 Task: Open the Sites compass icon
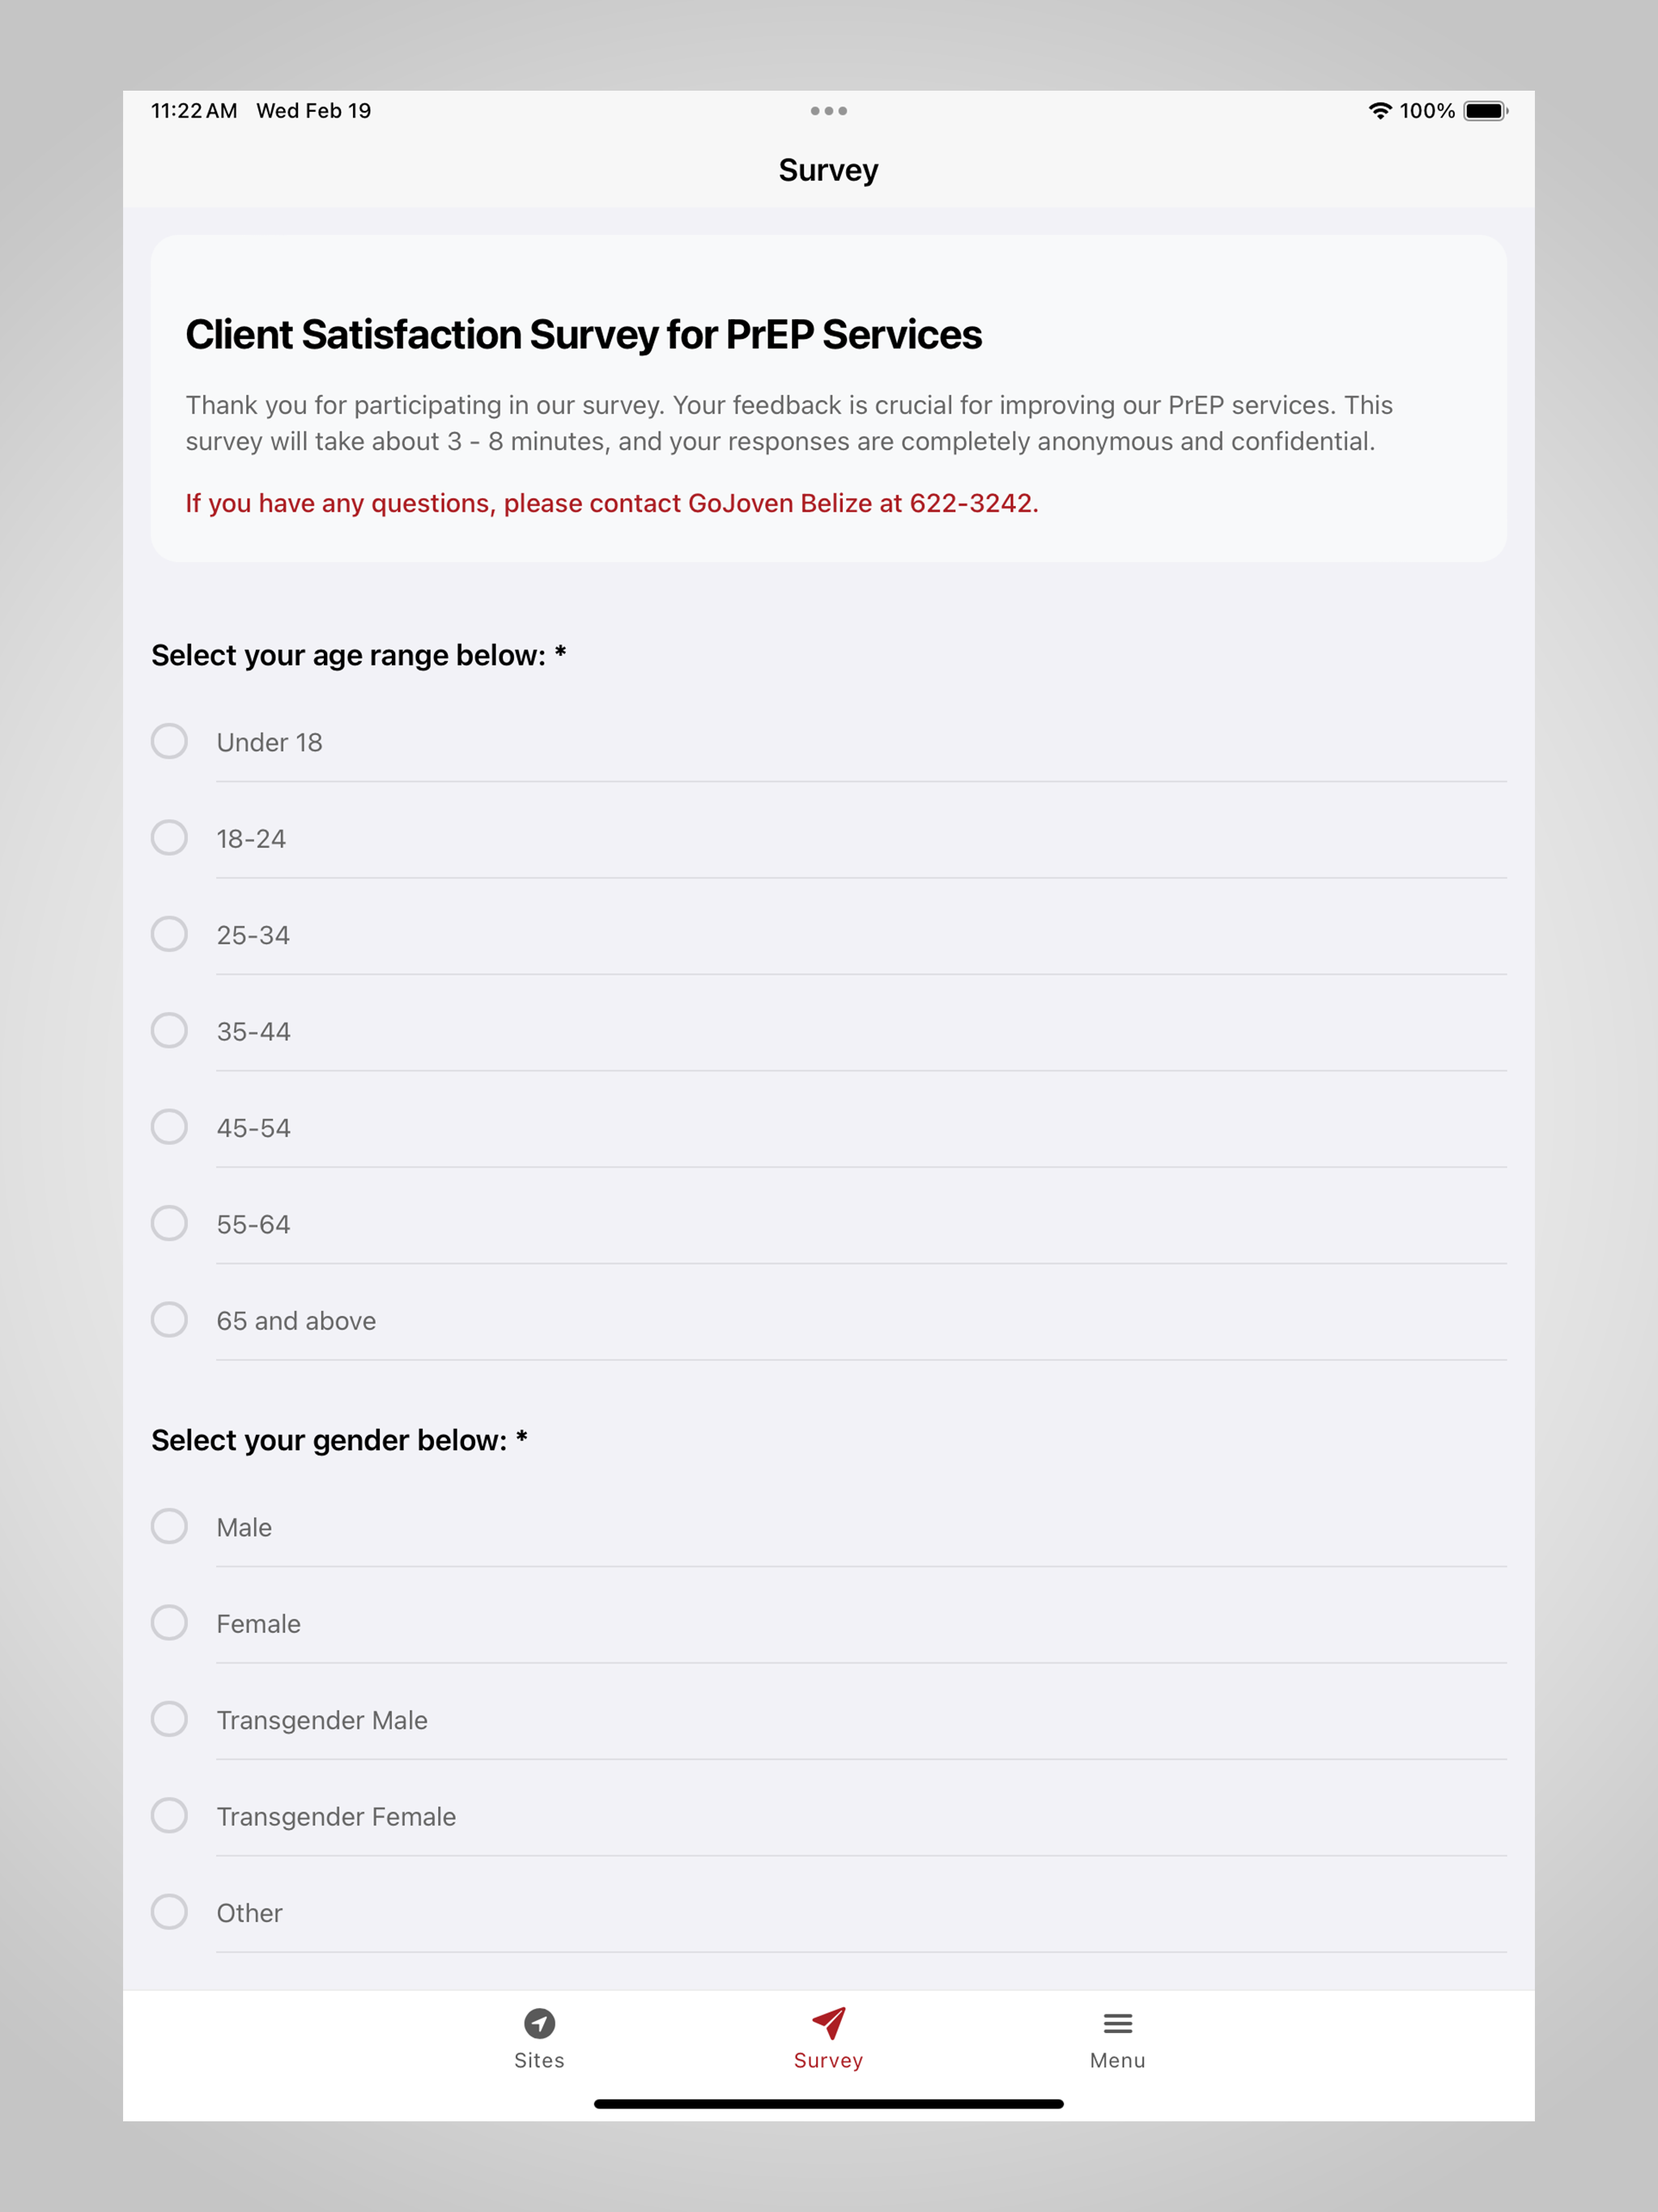coord(539,2023)
